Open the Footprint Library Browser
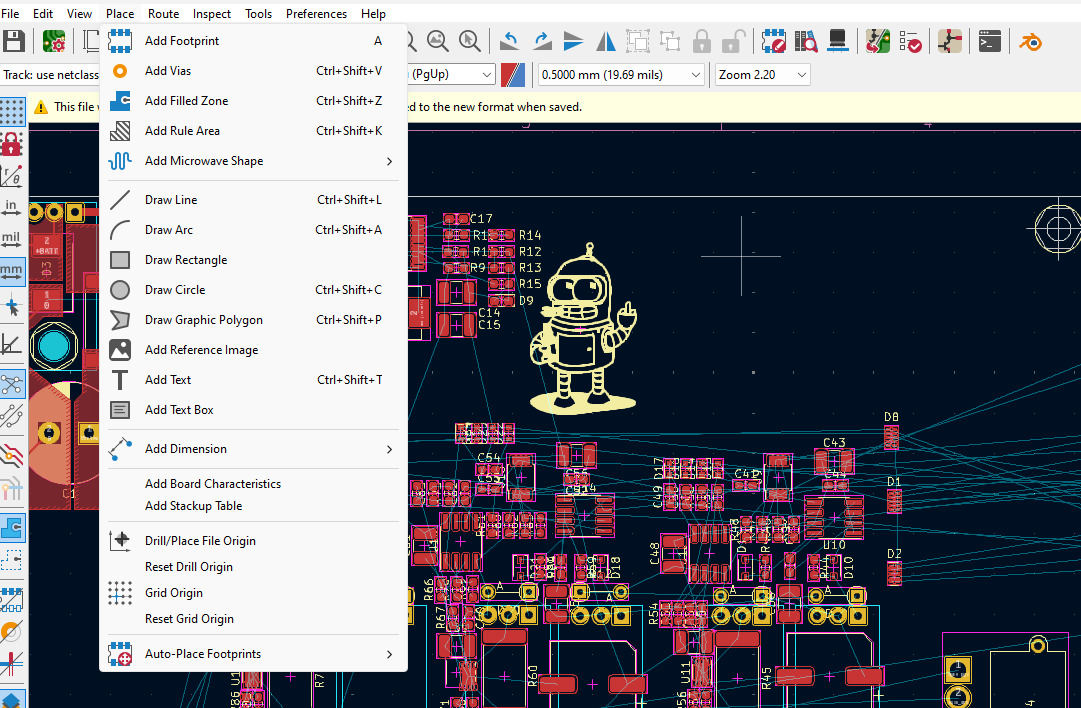 pyautogui.click(x=806, y=41)
